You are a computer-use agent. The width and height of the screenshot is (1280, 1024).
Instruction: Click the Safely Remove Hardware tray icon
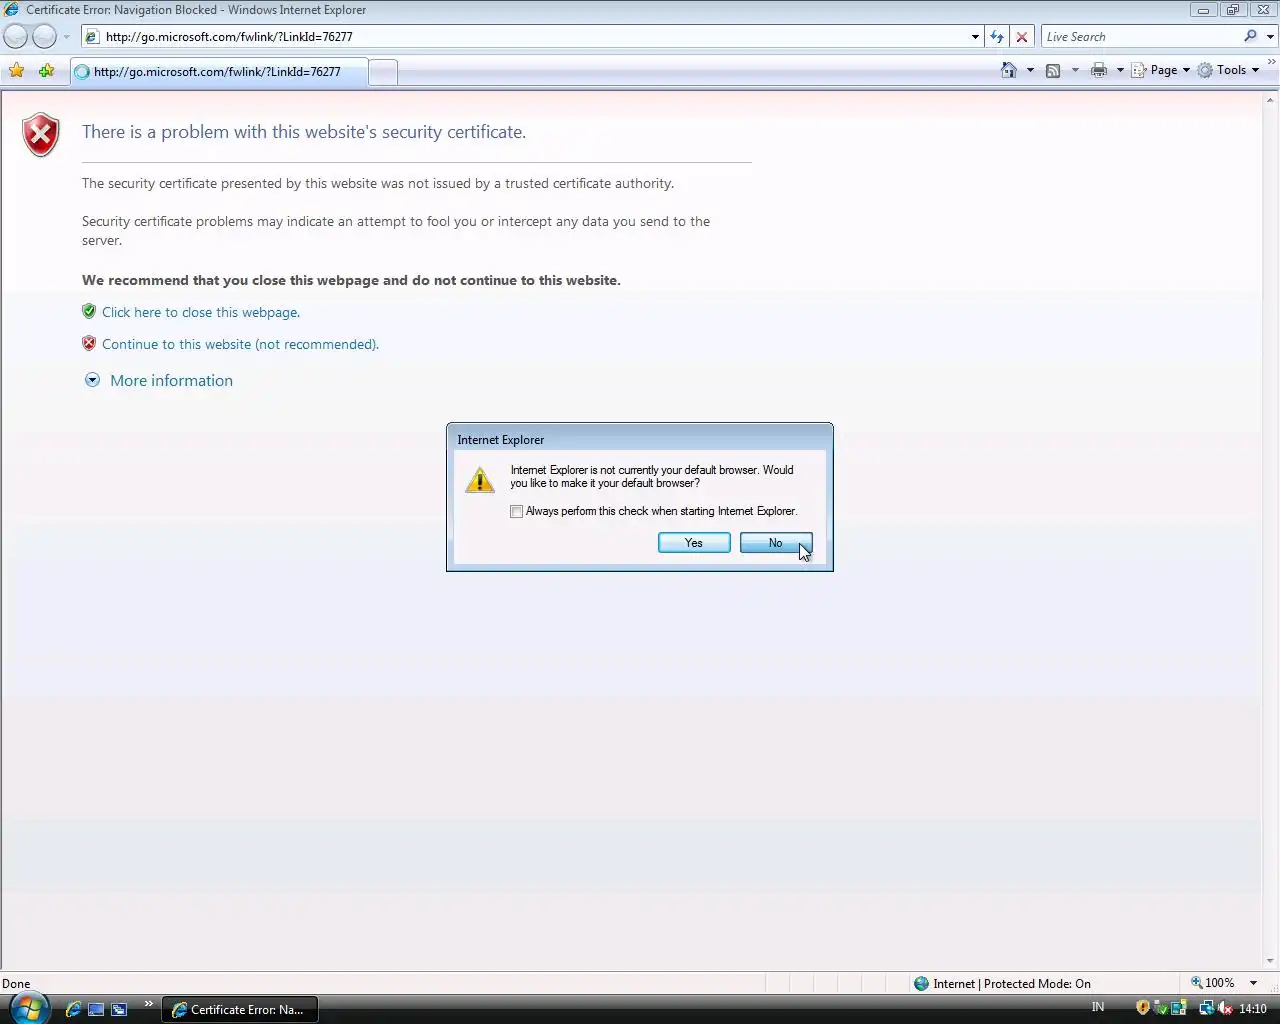click(1160, 1008)
